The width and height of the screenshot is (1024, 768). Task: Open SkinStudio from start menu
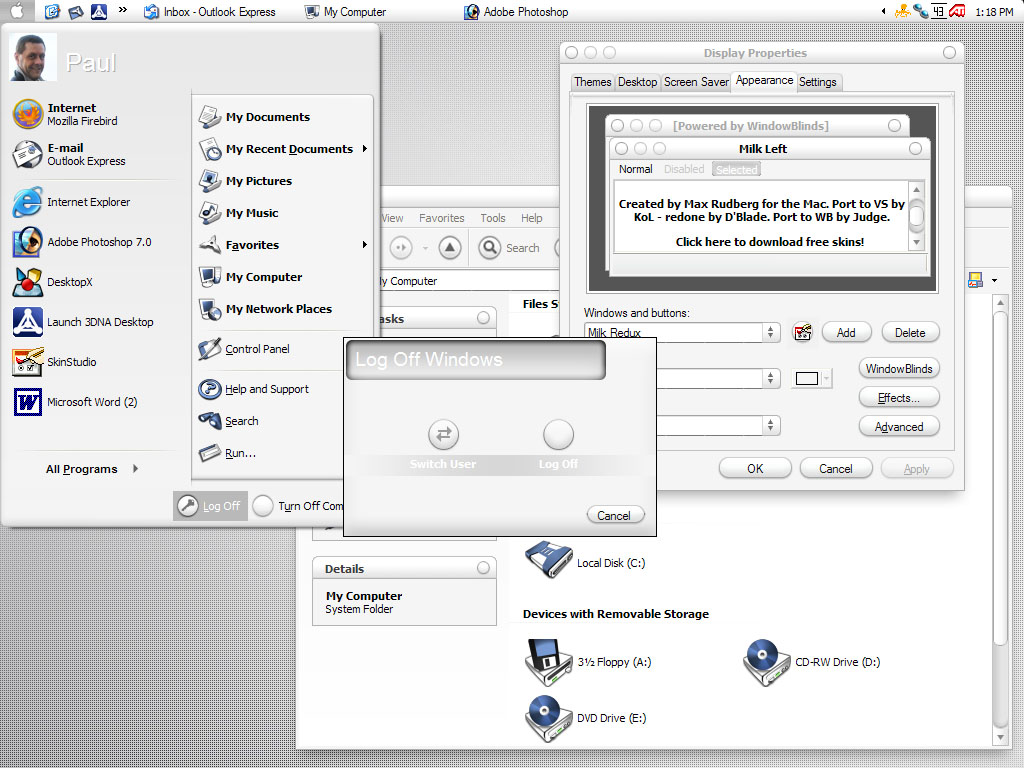[x=54, y=362]
